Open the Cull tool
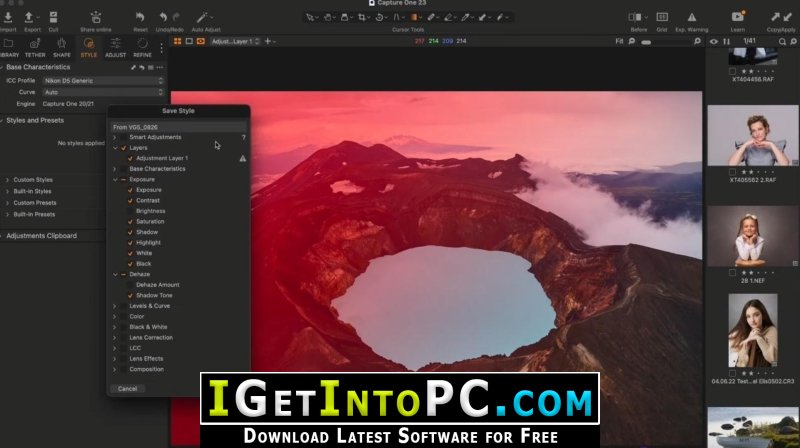 pos(53,17)
